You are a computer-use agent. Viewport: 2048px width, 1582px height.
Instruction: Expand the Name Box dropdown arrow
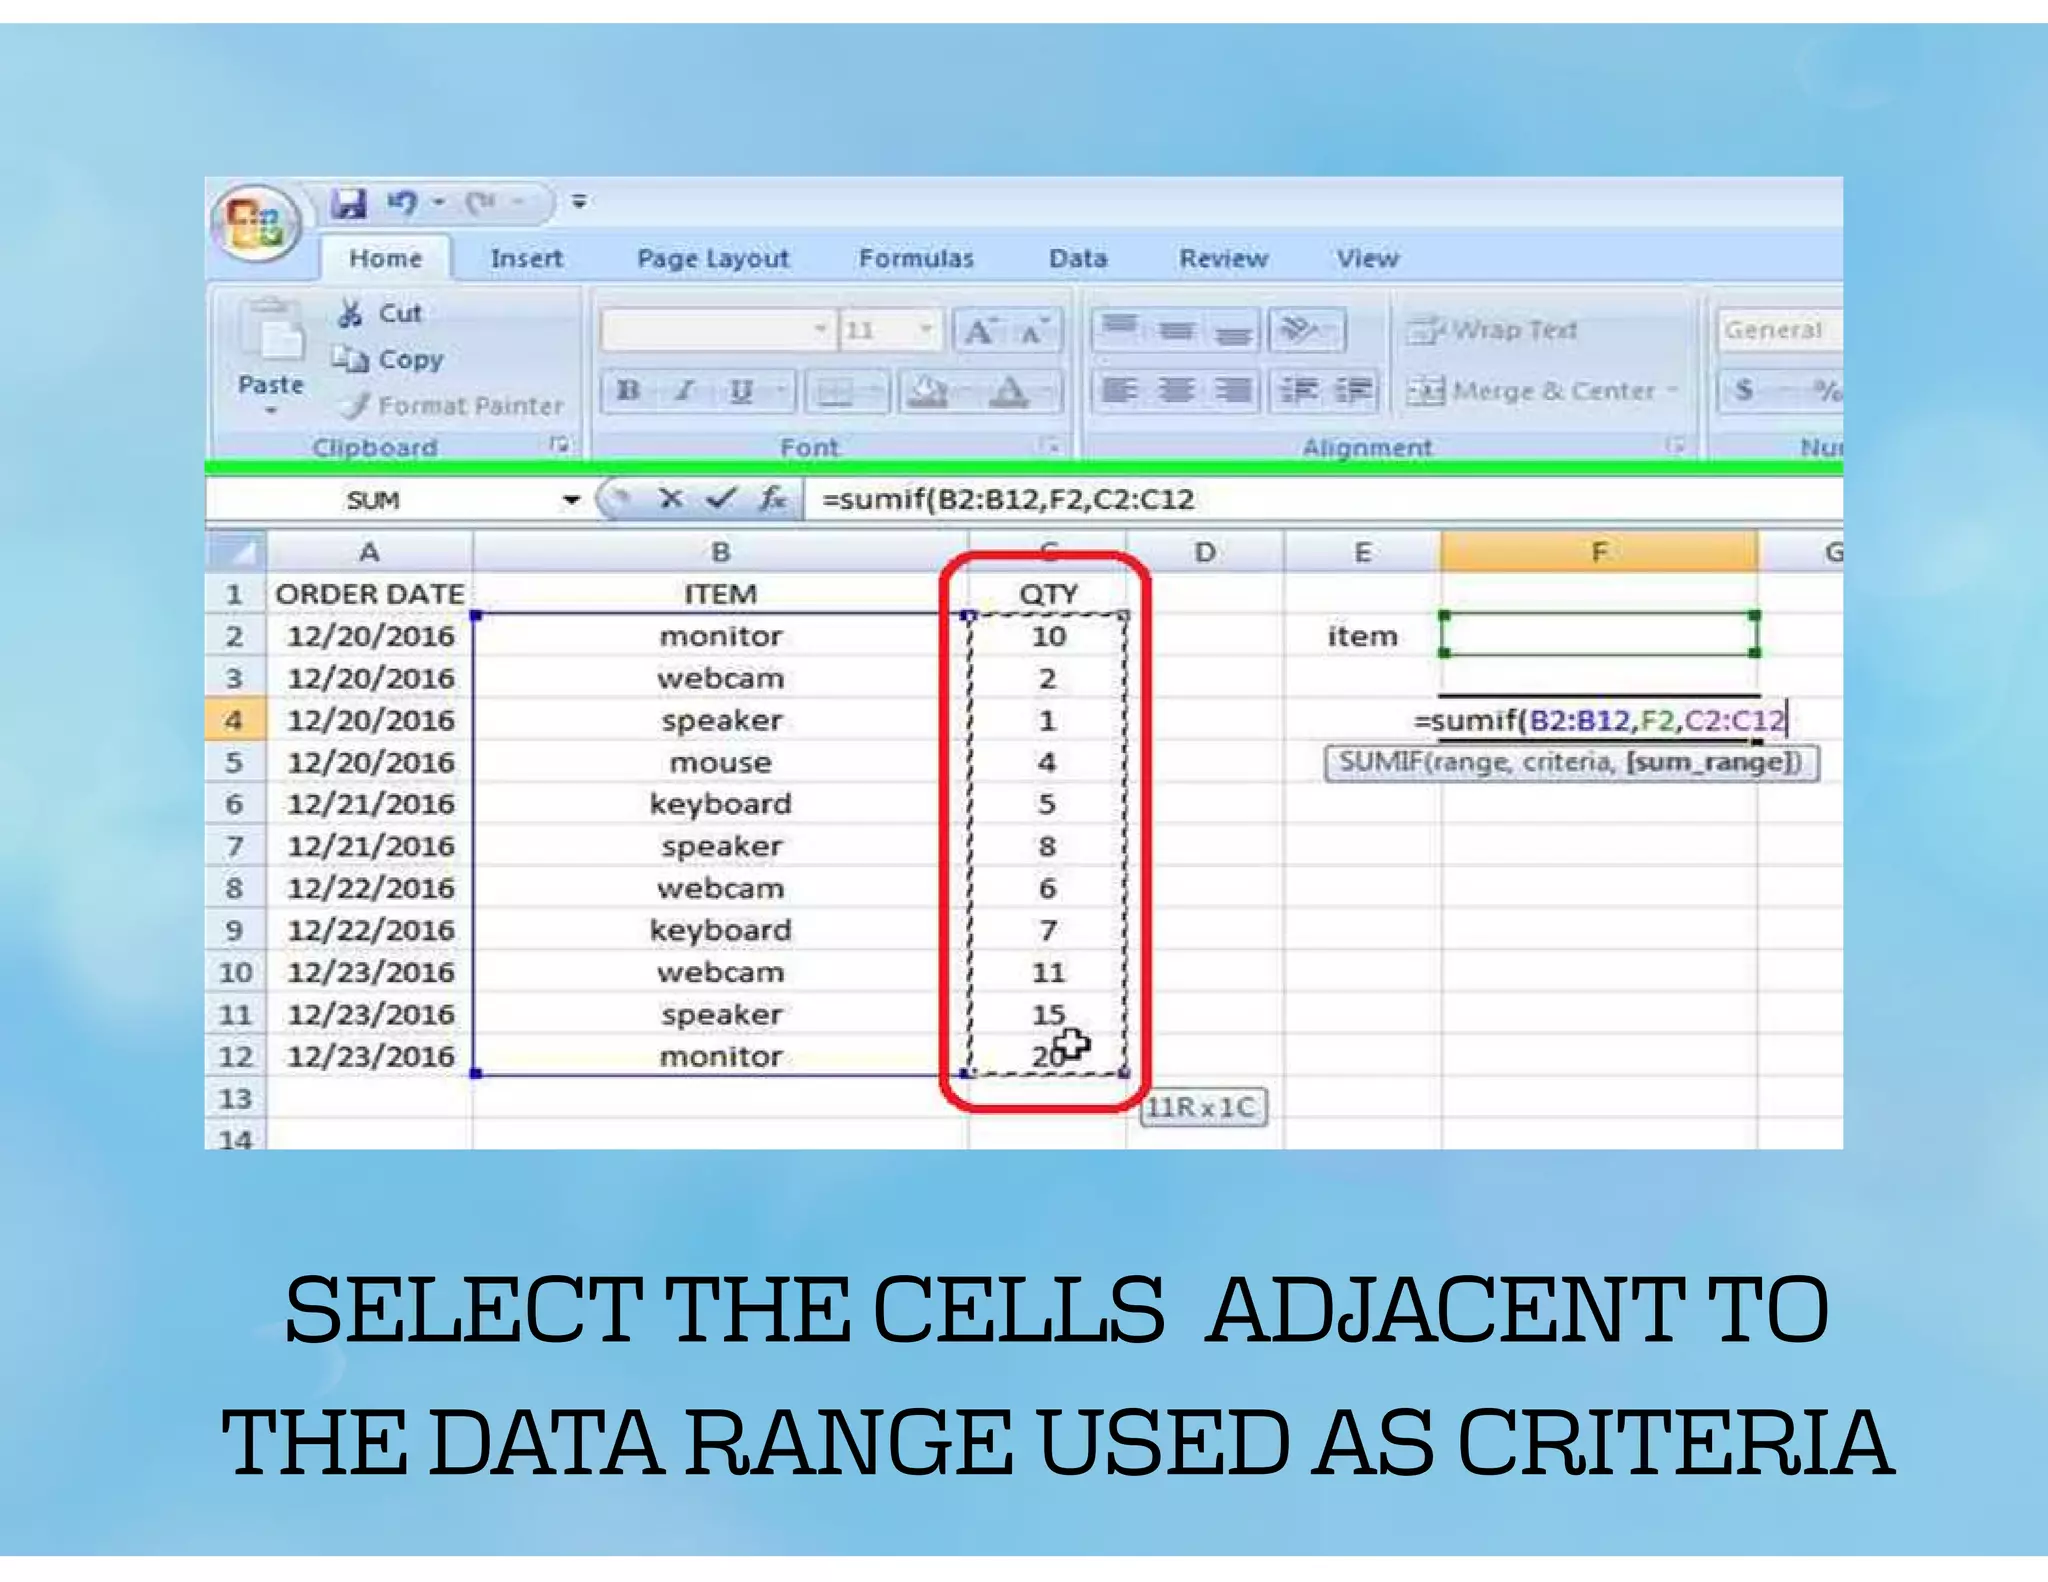pyautogui.click(x=571, y=499)
